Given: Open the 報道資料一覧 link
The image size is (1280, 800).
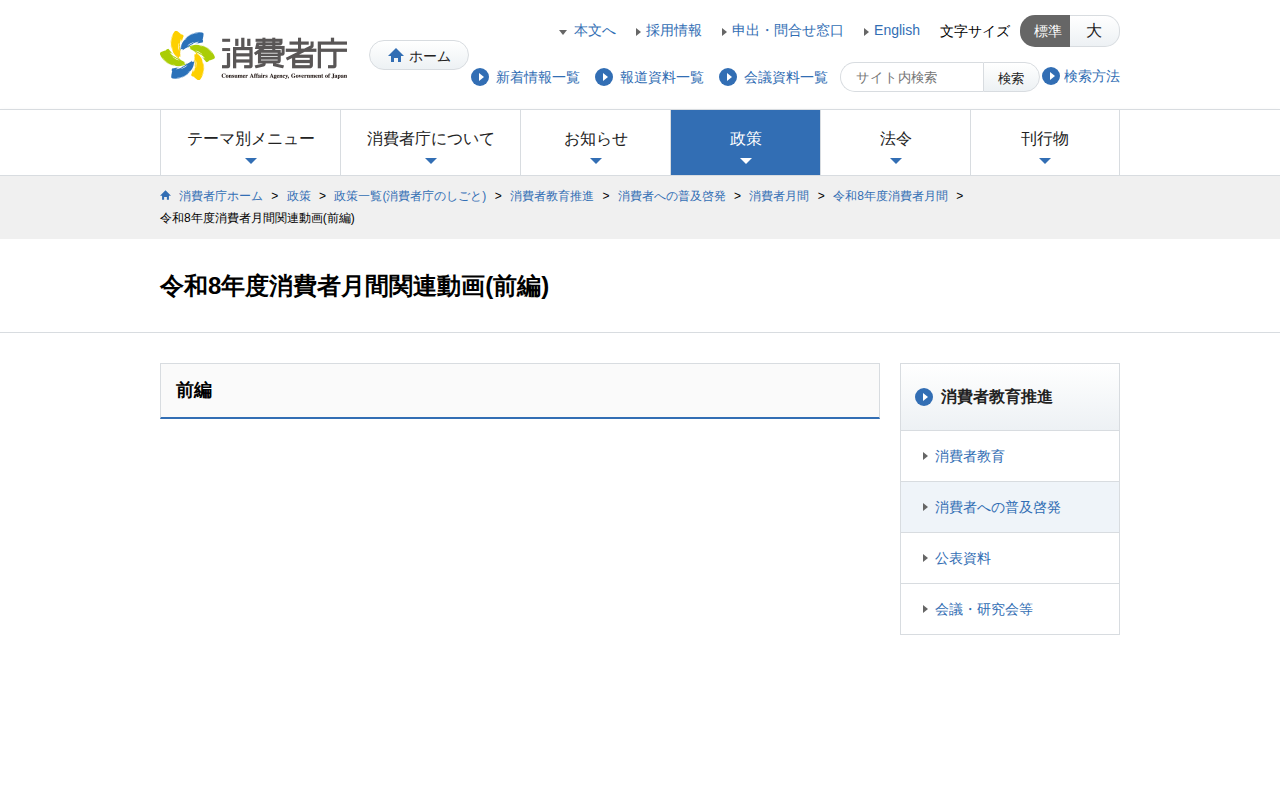Looking at the screenshot, I should tap(662, 77).
